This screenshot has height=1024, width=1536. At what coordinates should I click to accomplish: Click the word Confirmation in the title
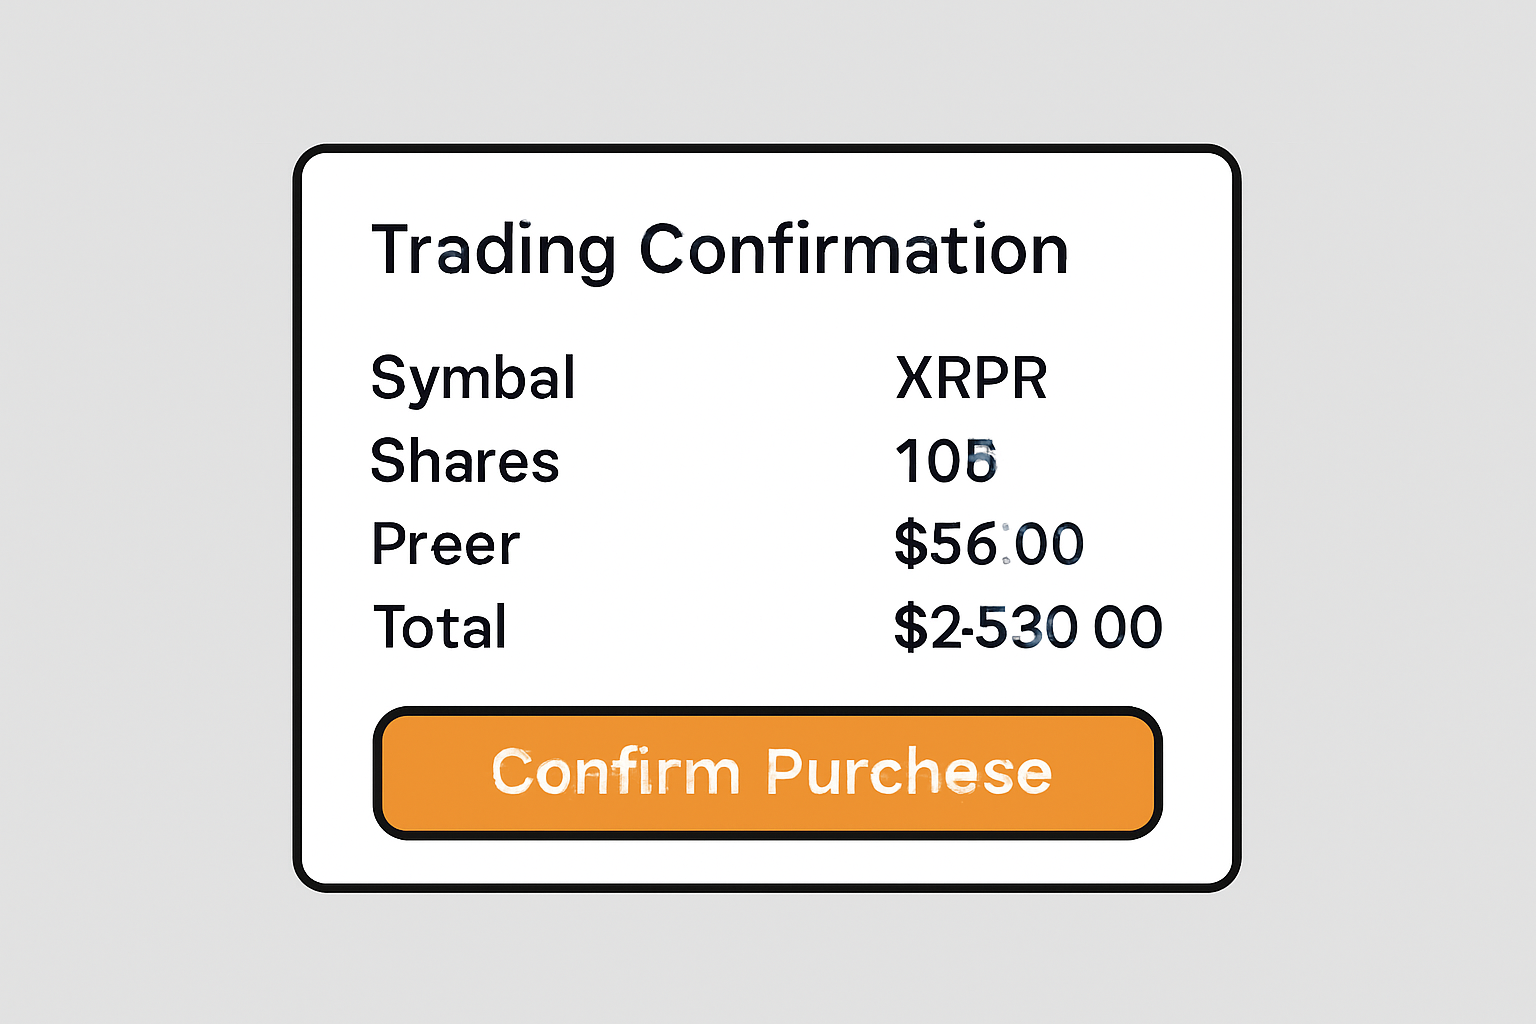854,250
